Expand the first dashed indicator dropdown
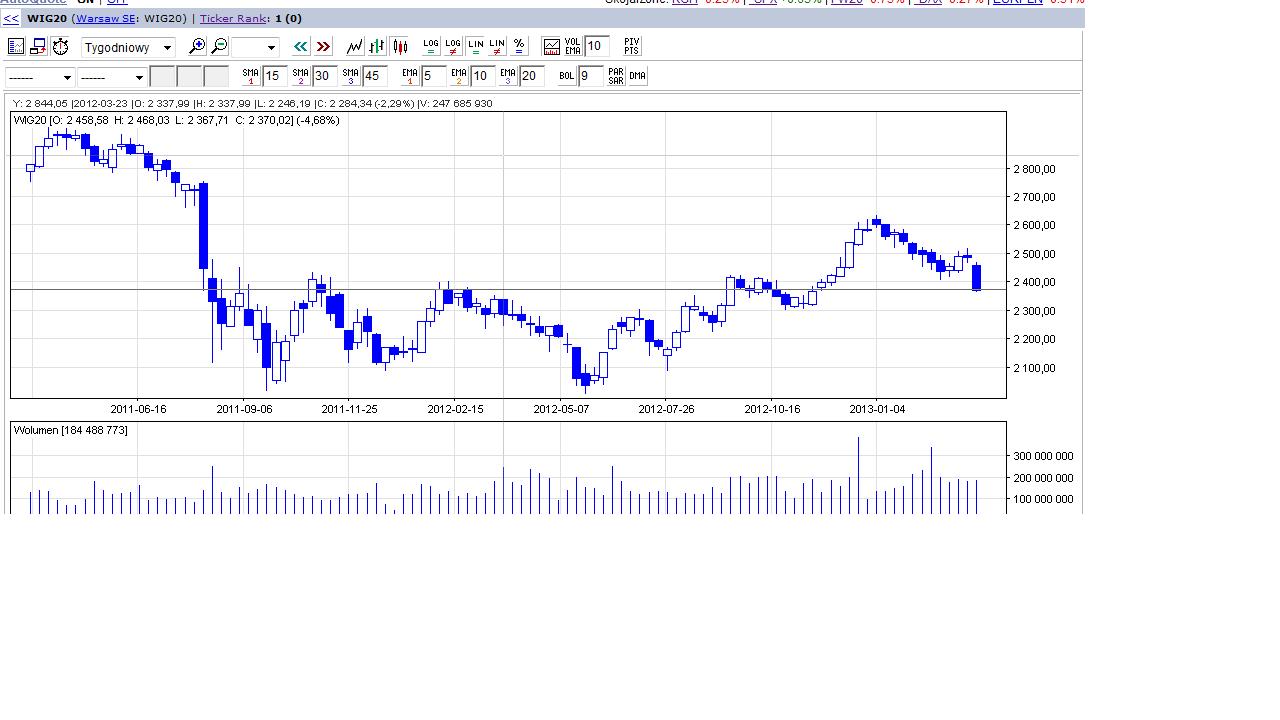Viewport: 1280px width, 720px height. (40, 77)
